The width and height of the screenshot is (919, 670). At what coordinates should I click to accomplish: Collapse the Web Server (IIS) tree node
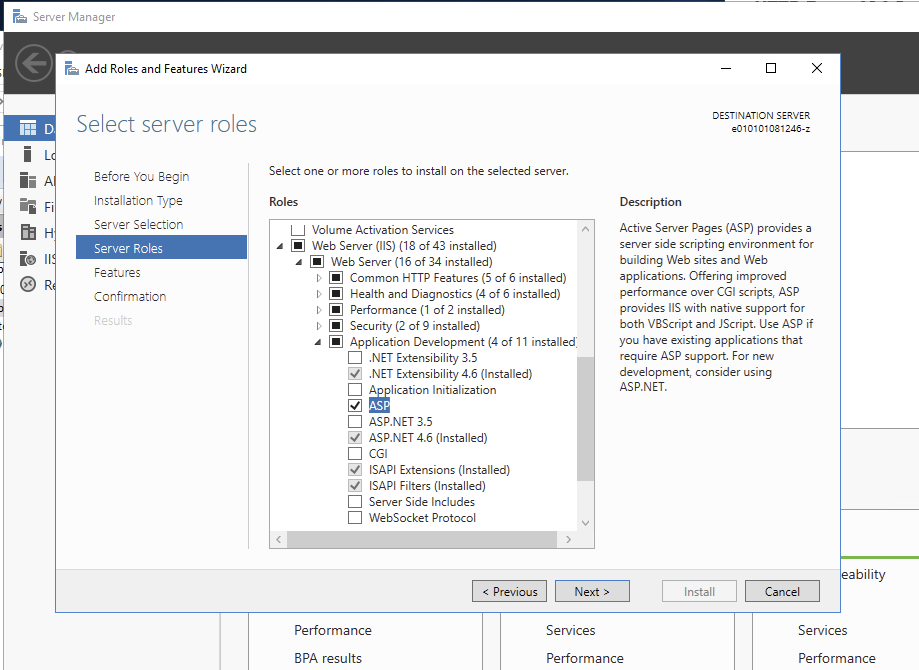(x=280, y=246)
